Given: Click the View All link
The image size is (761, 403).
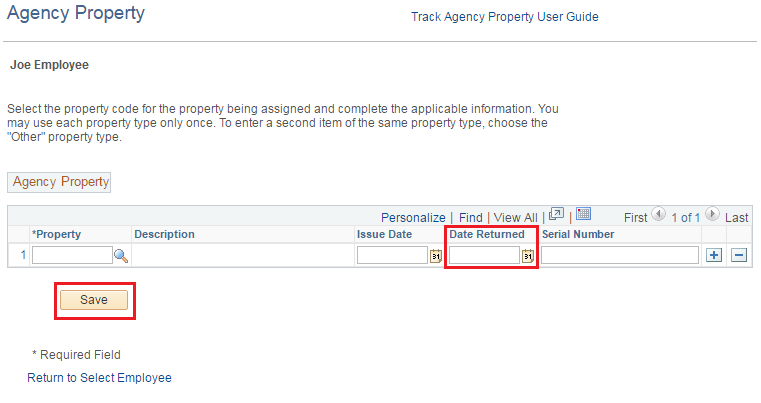Looking at the screenshot, I should coord(515,217).
